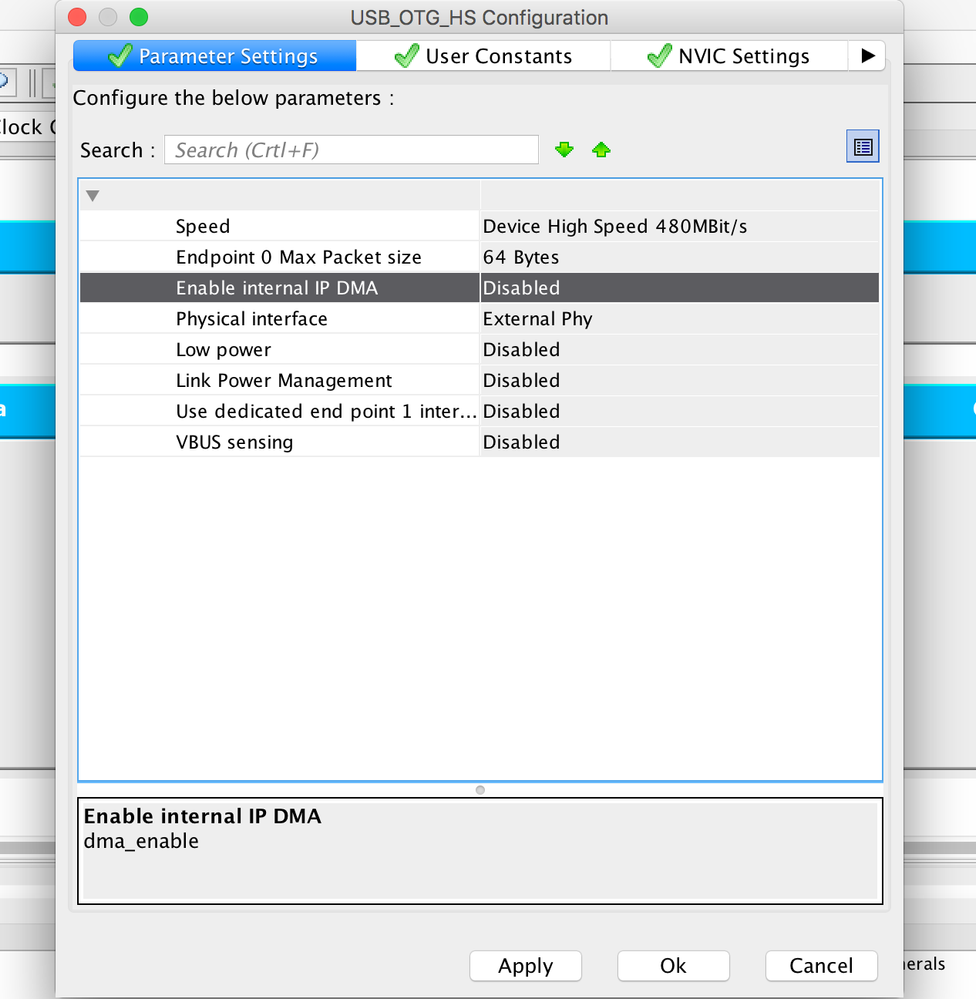Toggle the parameter description list view icon
The width and height of the screenshot is (976, 999).
click(863, 147)
